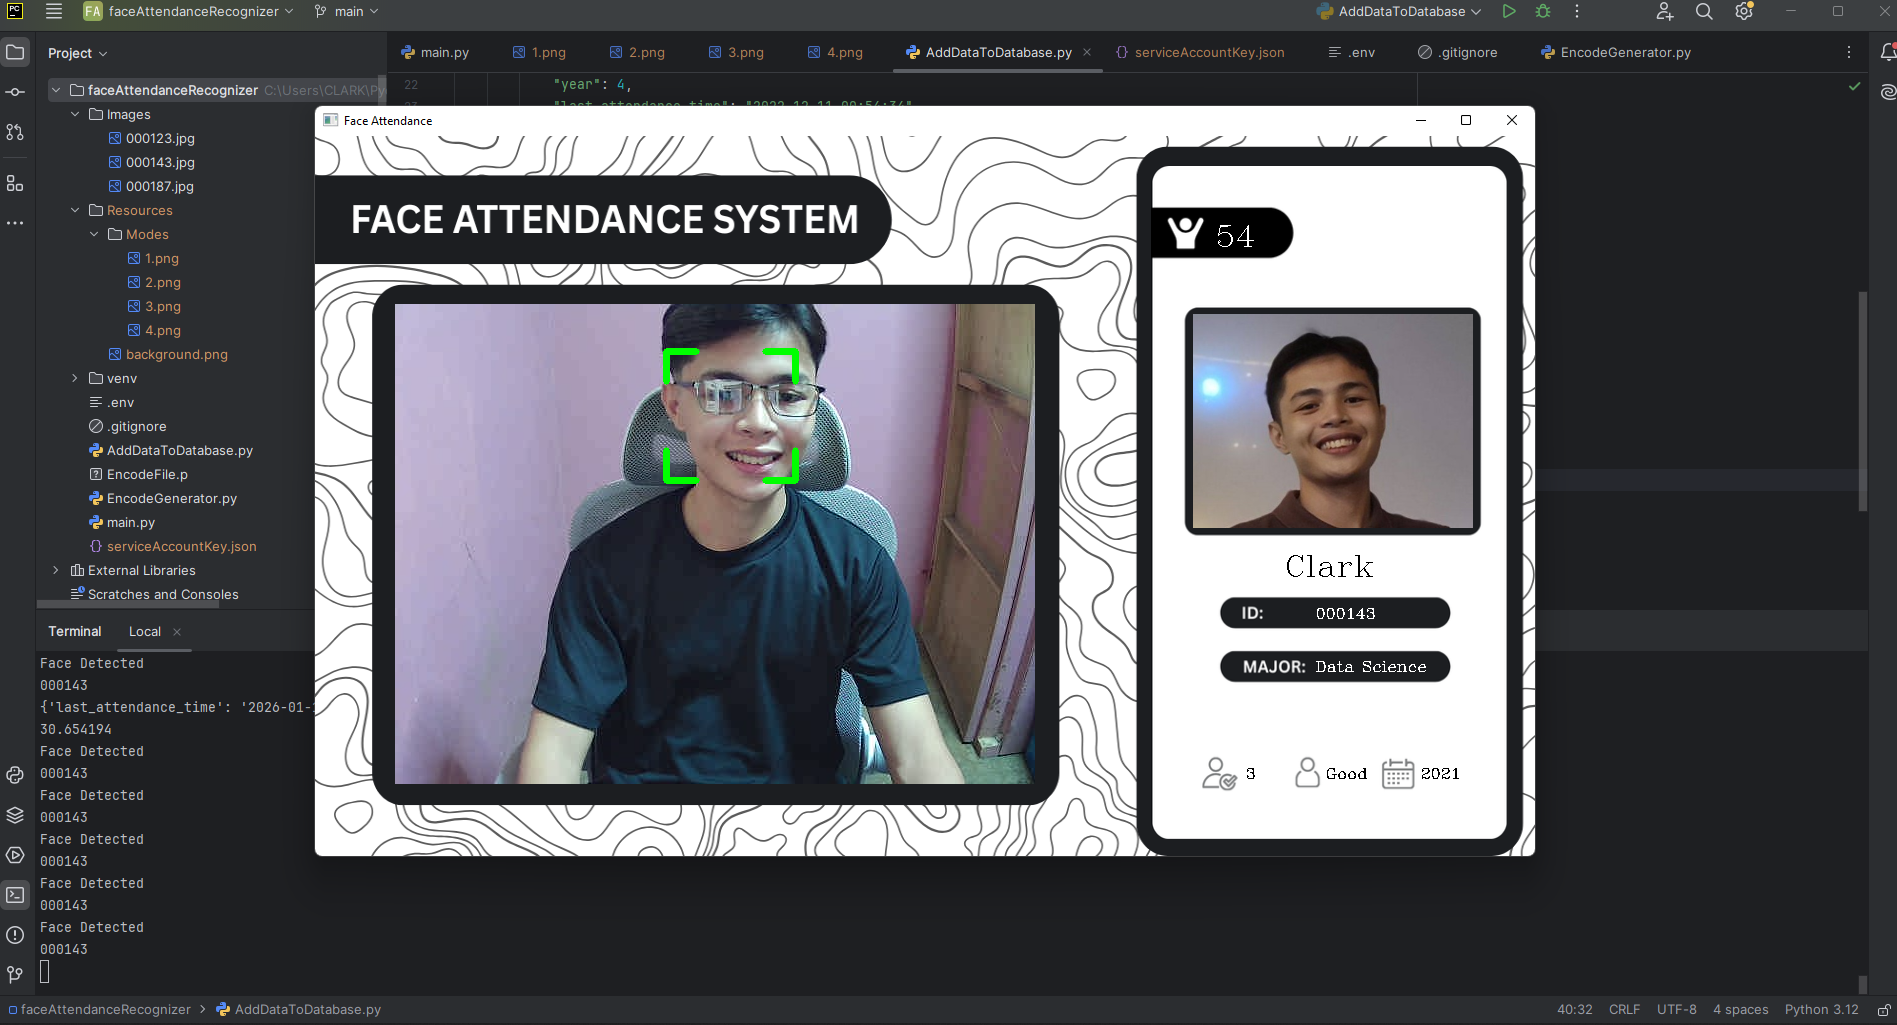Open the Problems tool window
Image resolution: width=1897 pixels, height=1025 pixels.
[15, 935]
